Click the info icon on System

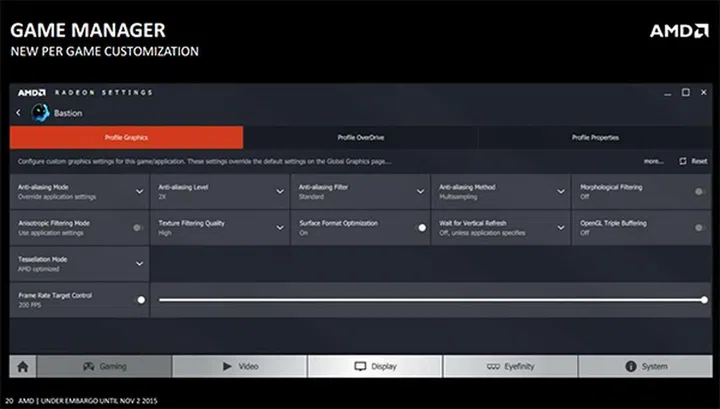(631, 366)
